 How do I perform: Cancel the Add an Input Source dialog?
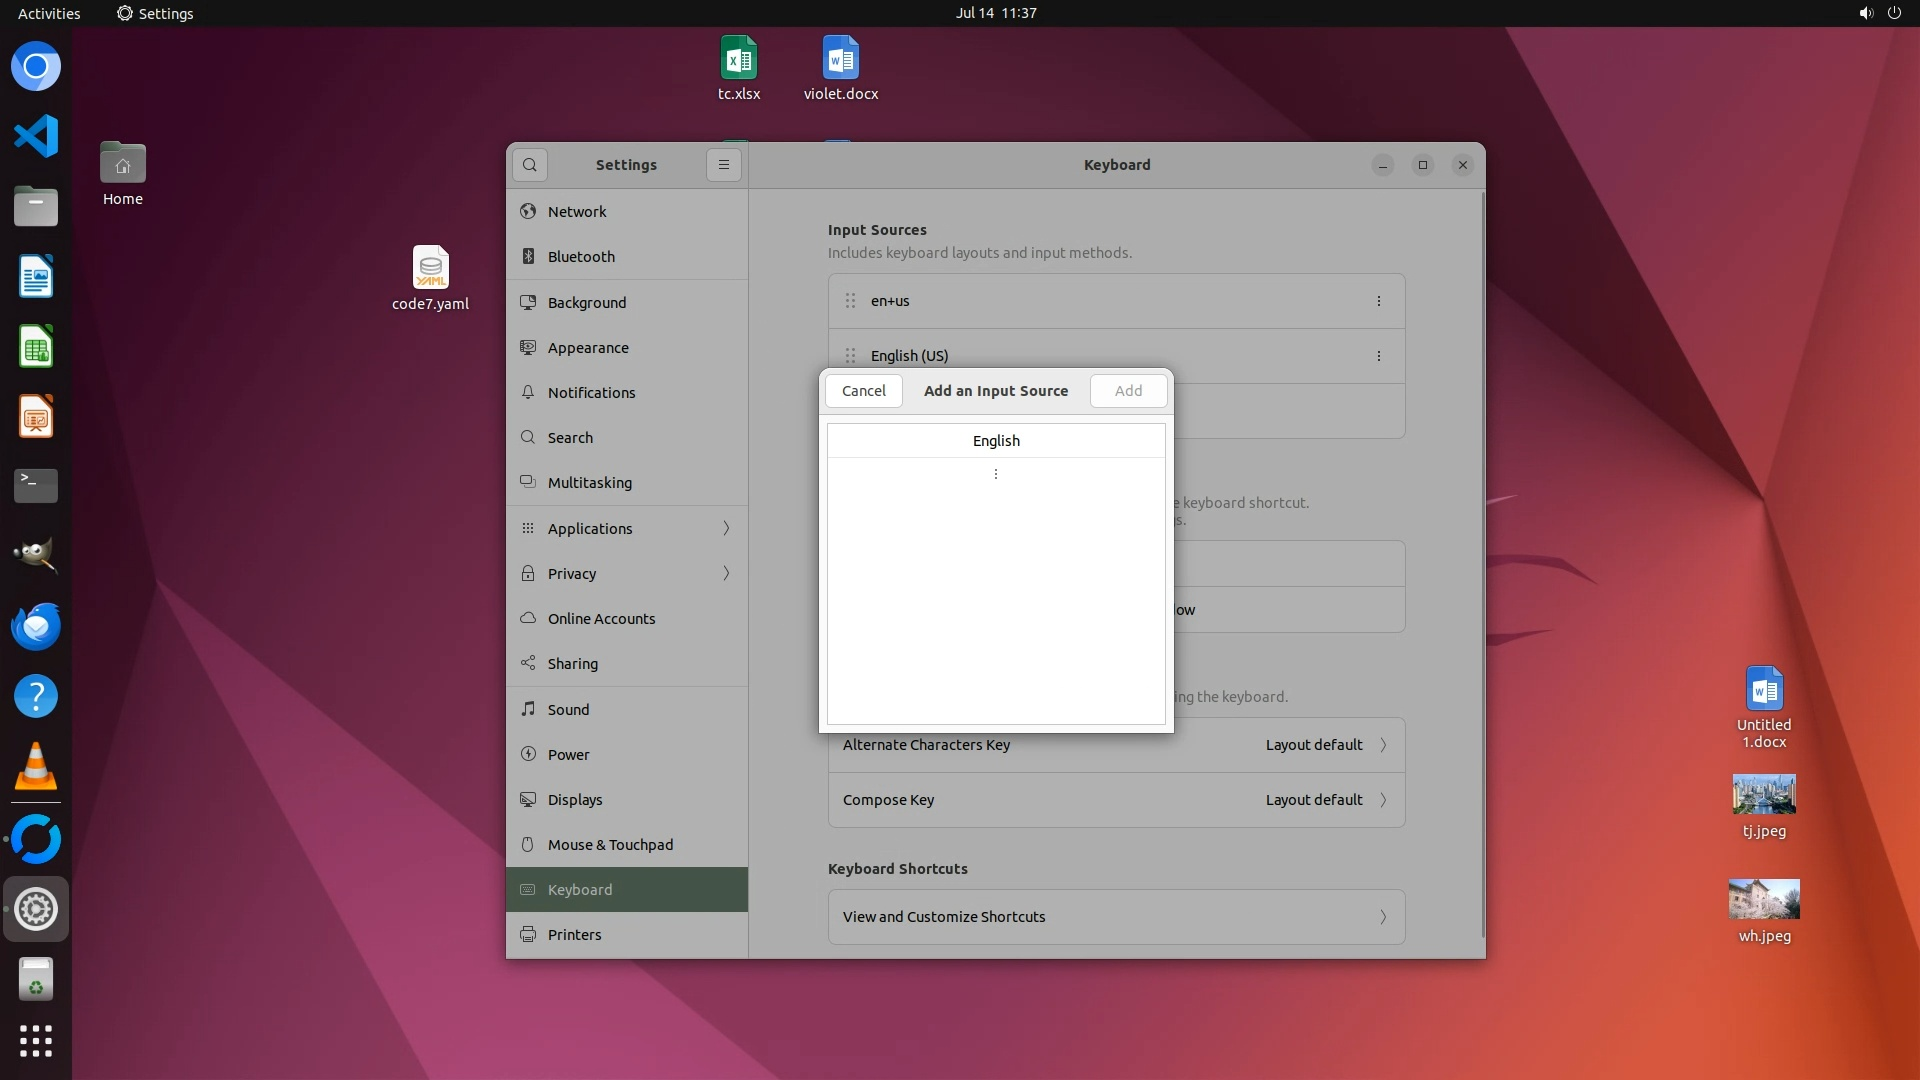click(863, 391)
